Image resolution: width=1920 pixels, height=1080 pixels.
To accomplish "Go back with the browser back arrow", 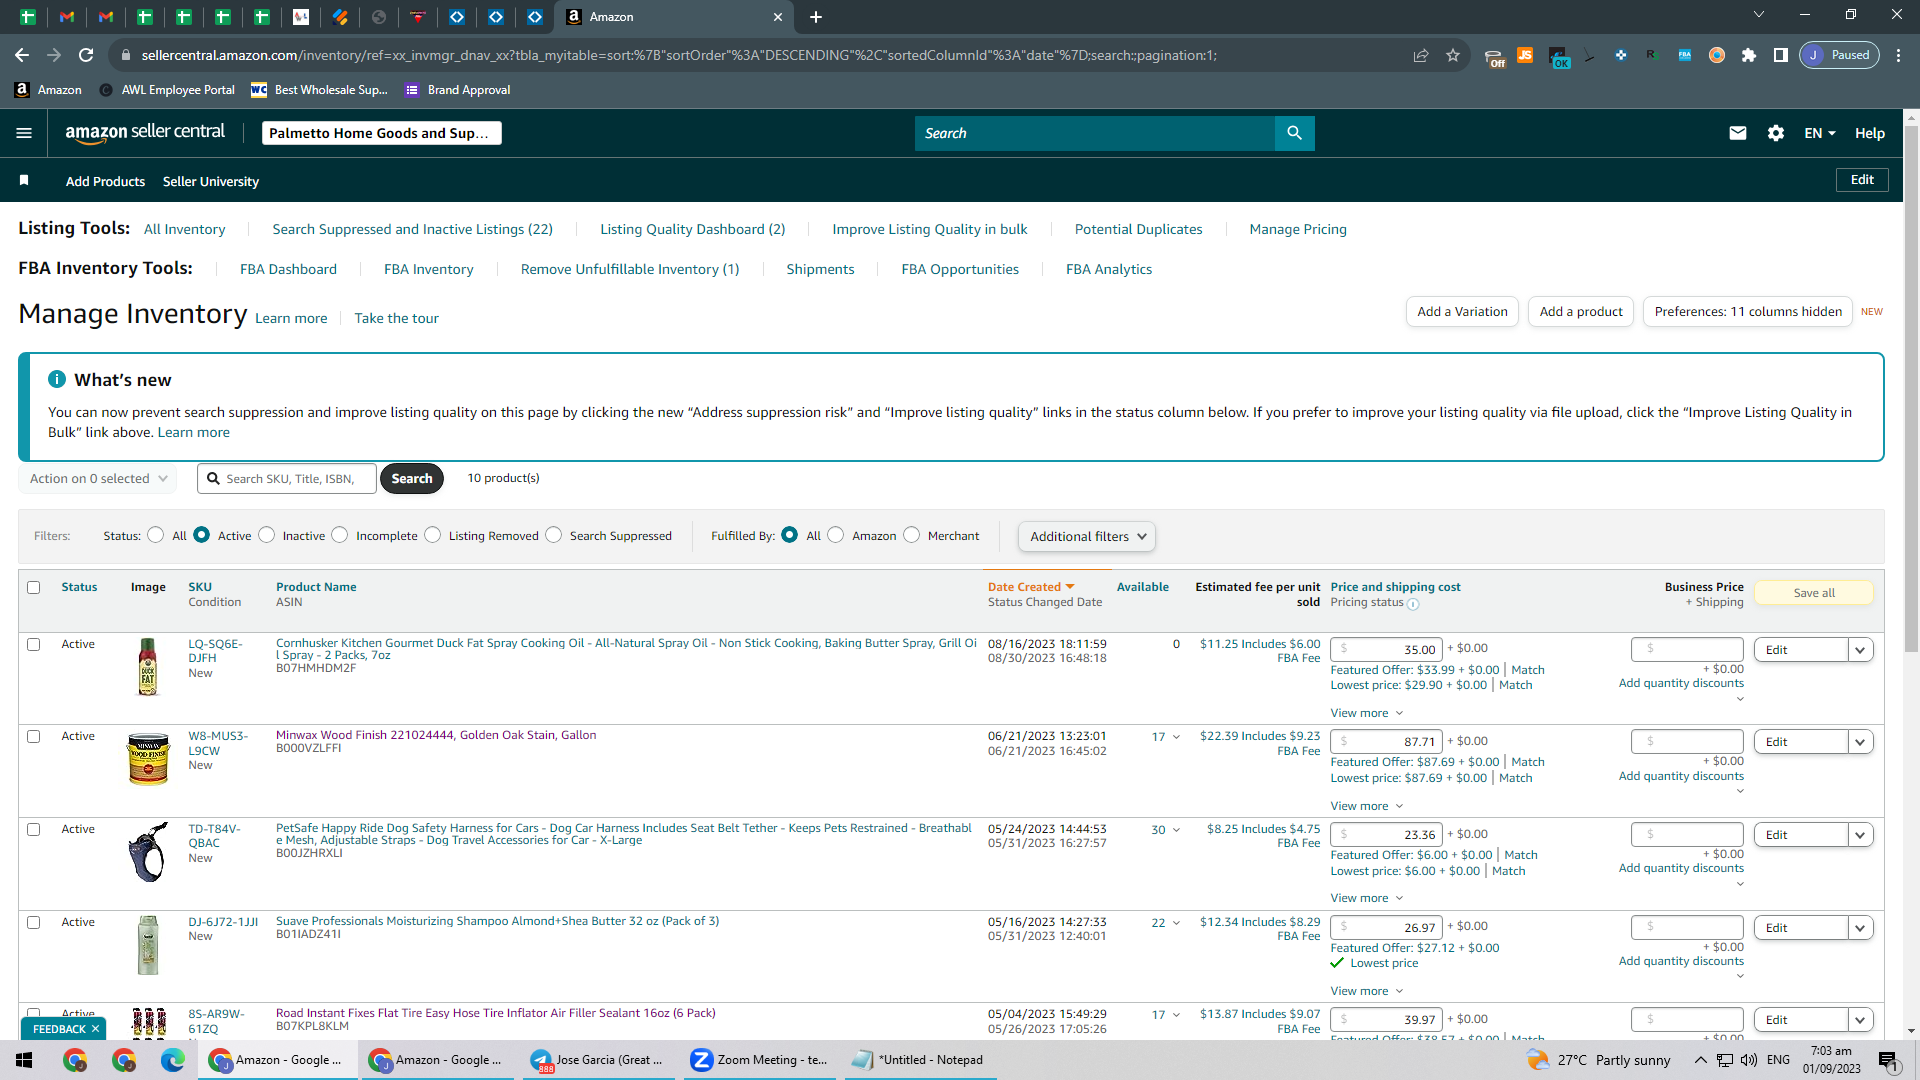I will tap(22, 55).
